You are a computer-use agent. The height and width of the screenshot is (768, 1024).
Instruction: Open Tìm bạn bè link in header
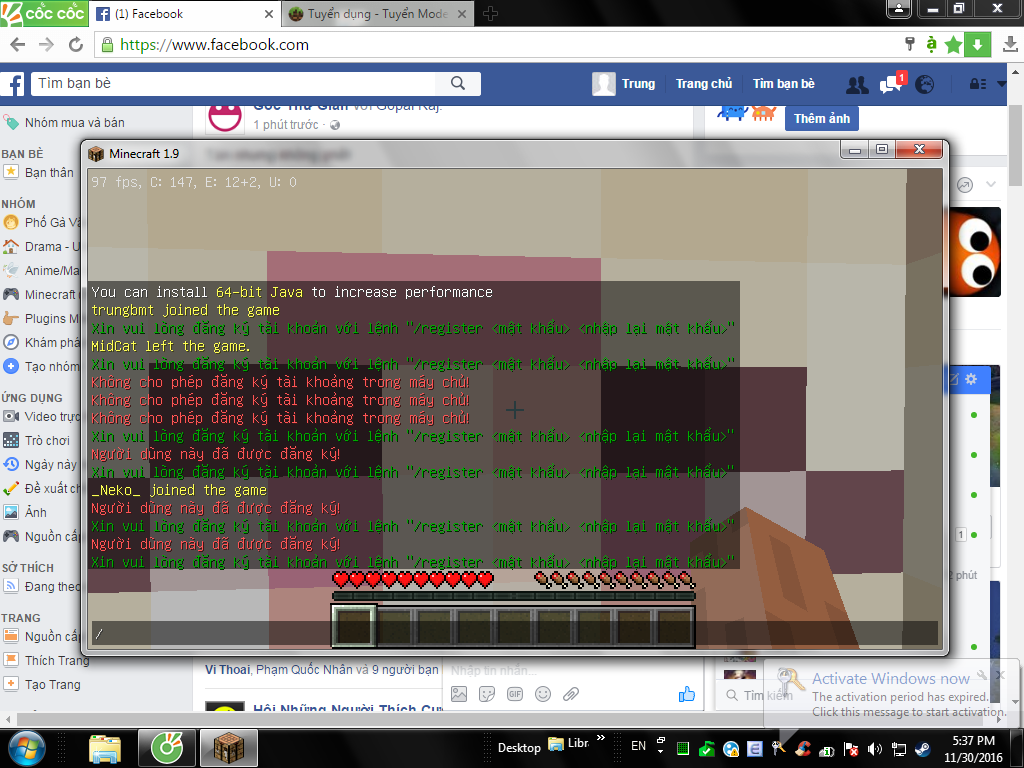click(784, 84)
